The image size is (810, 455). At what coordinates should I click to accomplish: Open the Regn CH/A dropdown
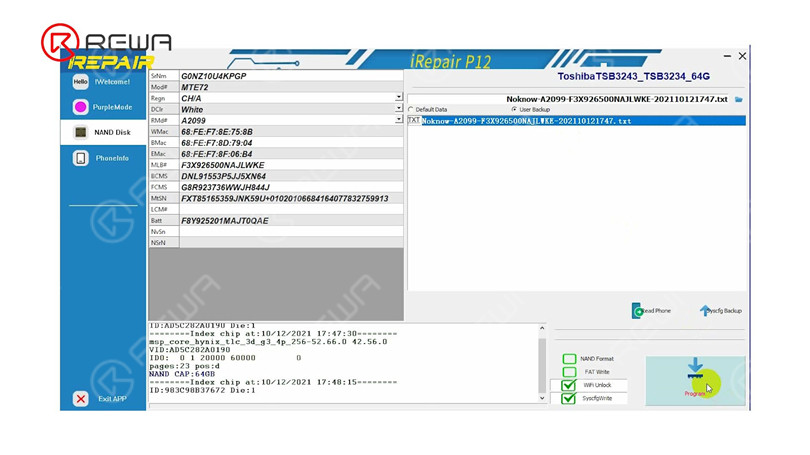399,97
